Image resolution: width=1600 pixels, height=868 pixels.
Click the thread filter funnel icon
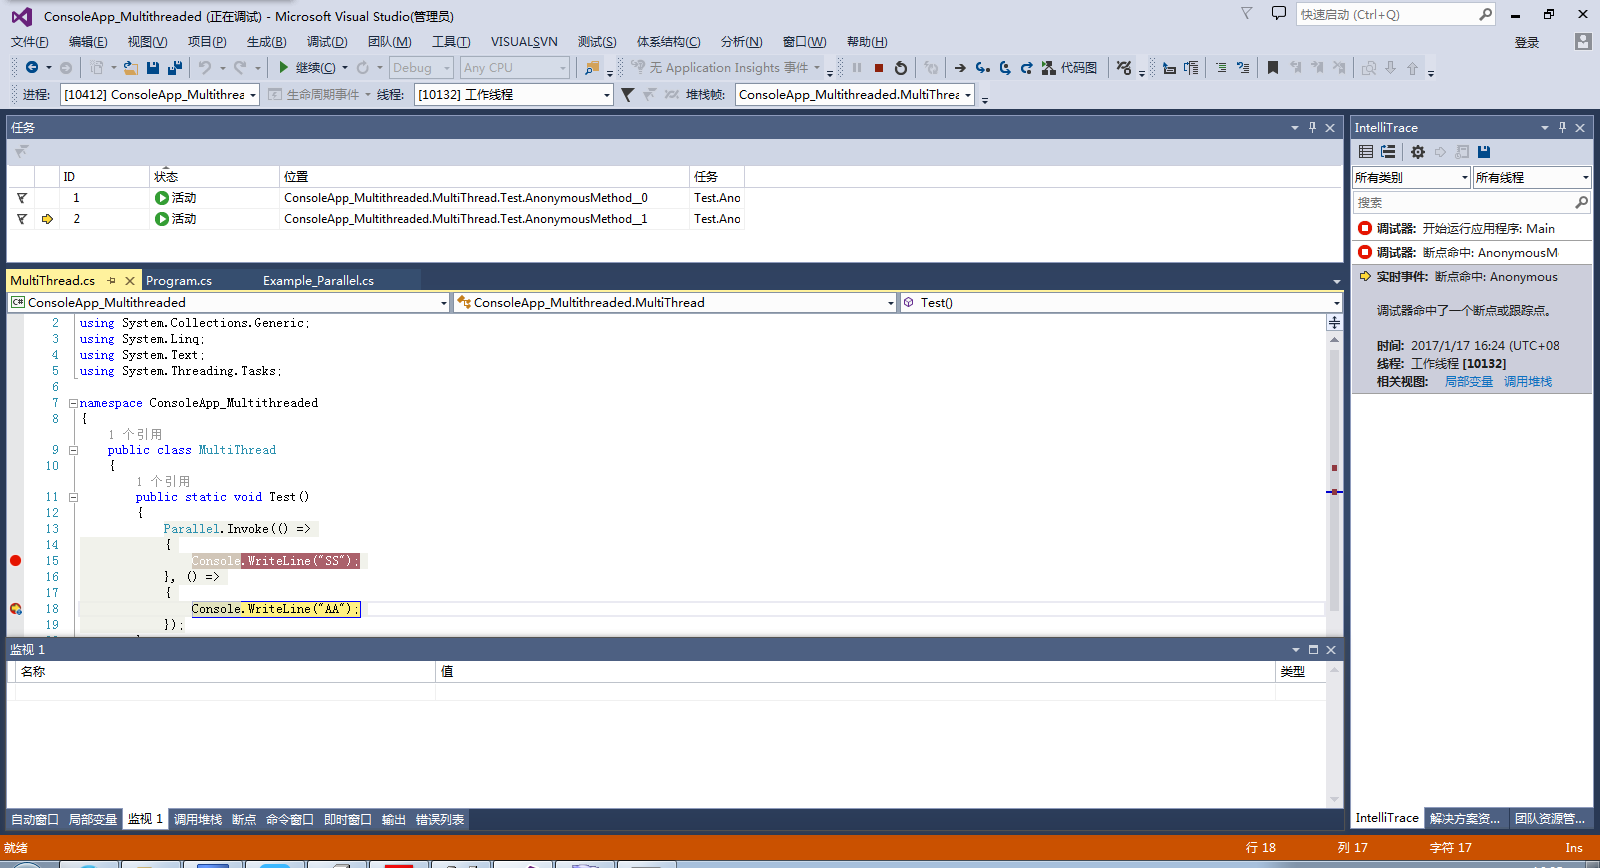pyautogui.click(x=627, y=94)
